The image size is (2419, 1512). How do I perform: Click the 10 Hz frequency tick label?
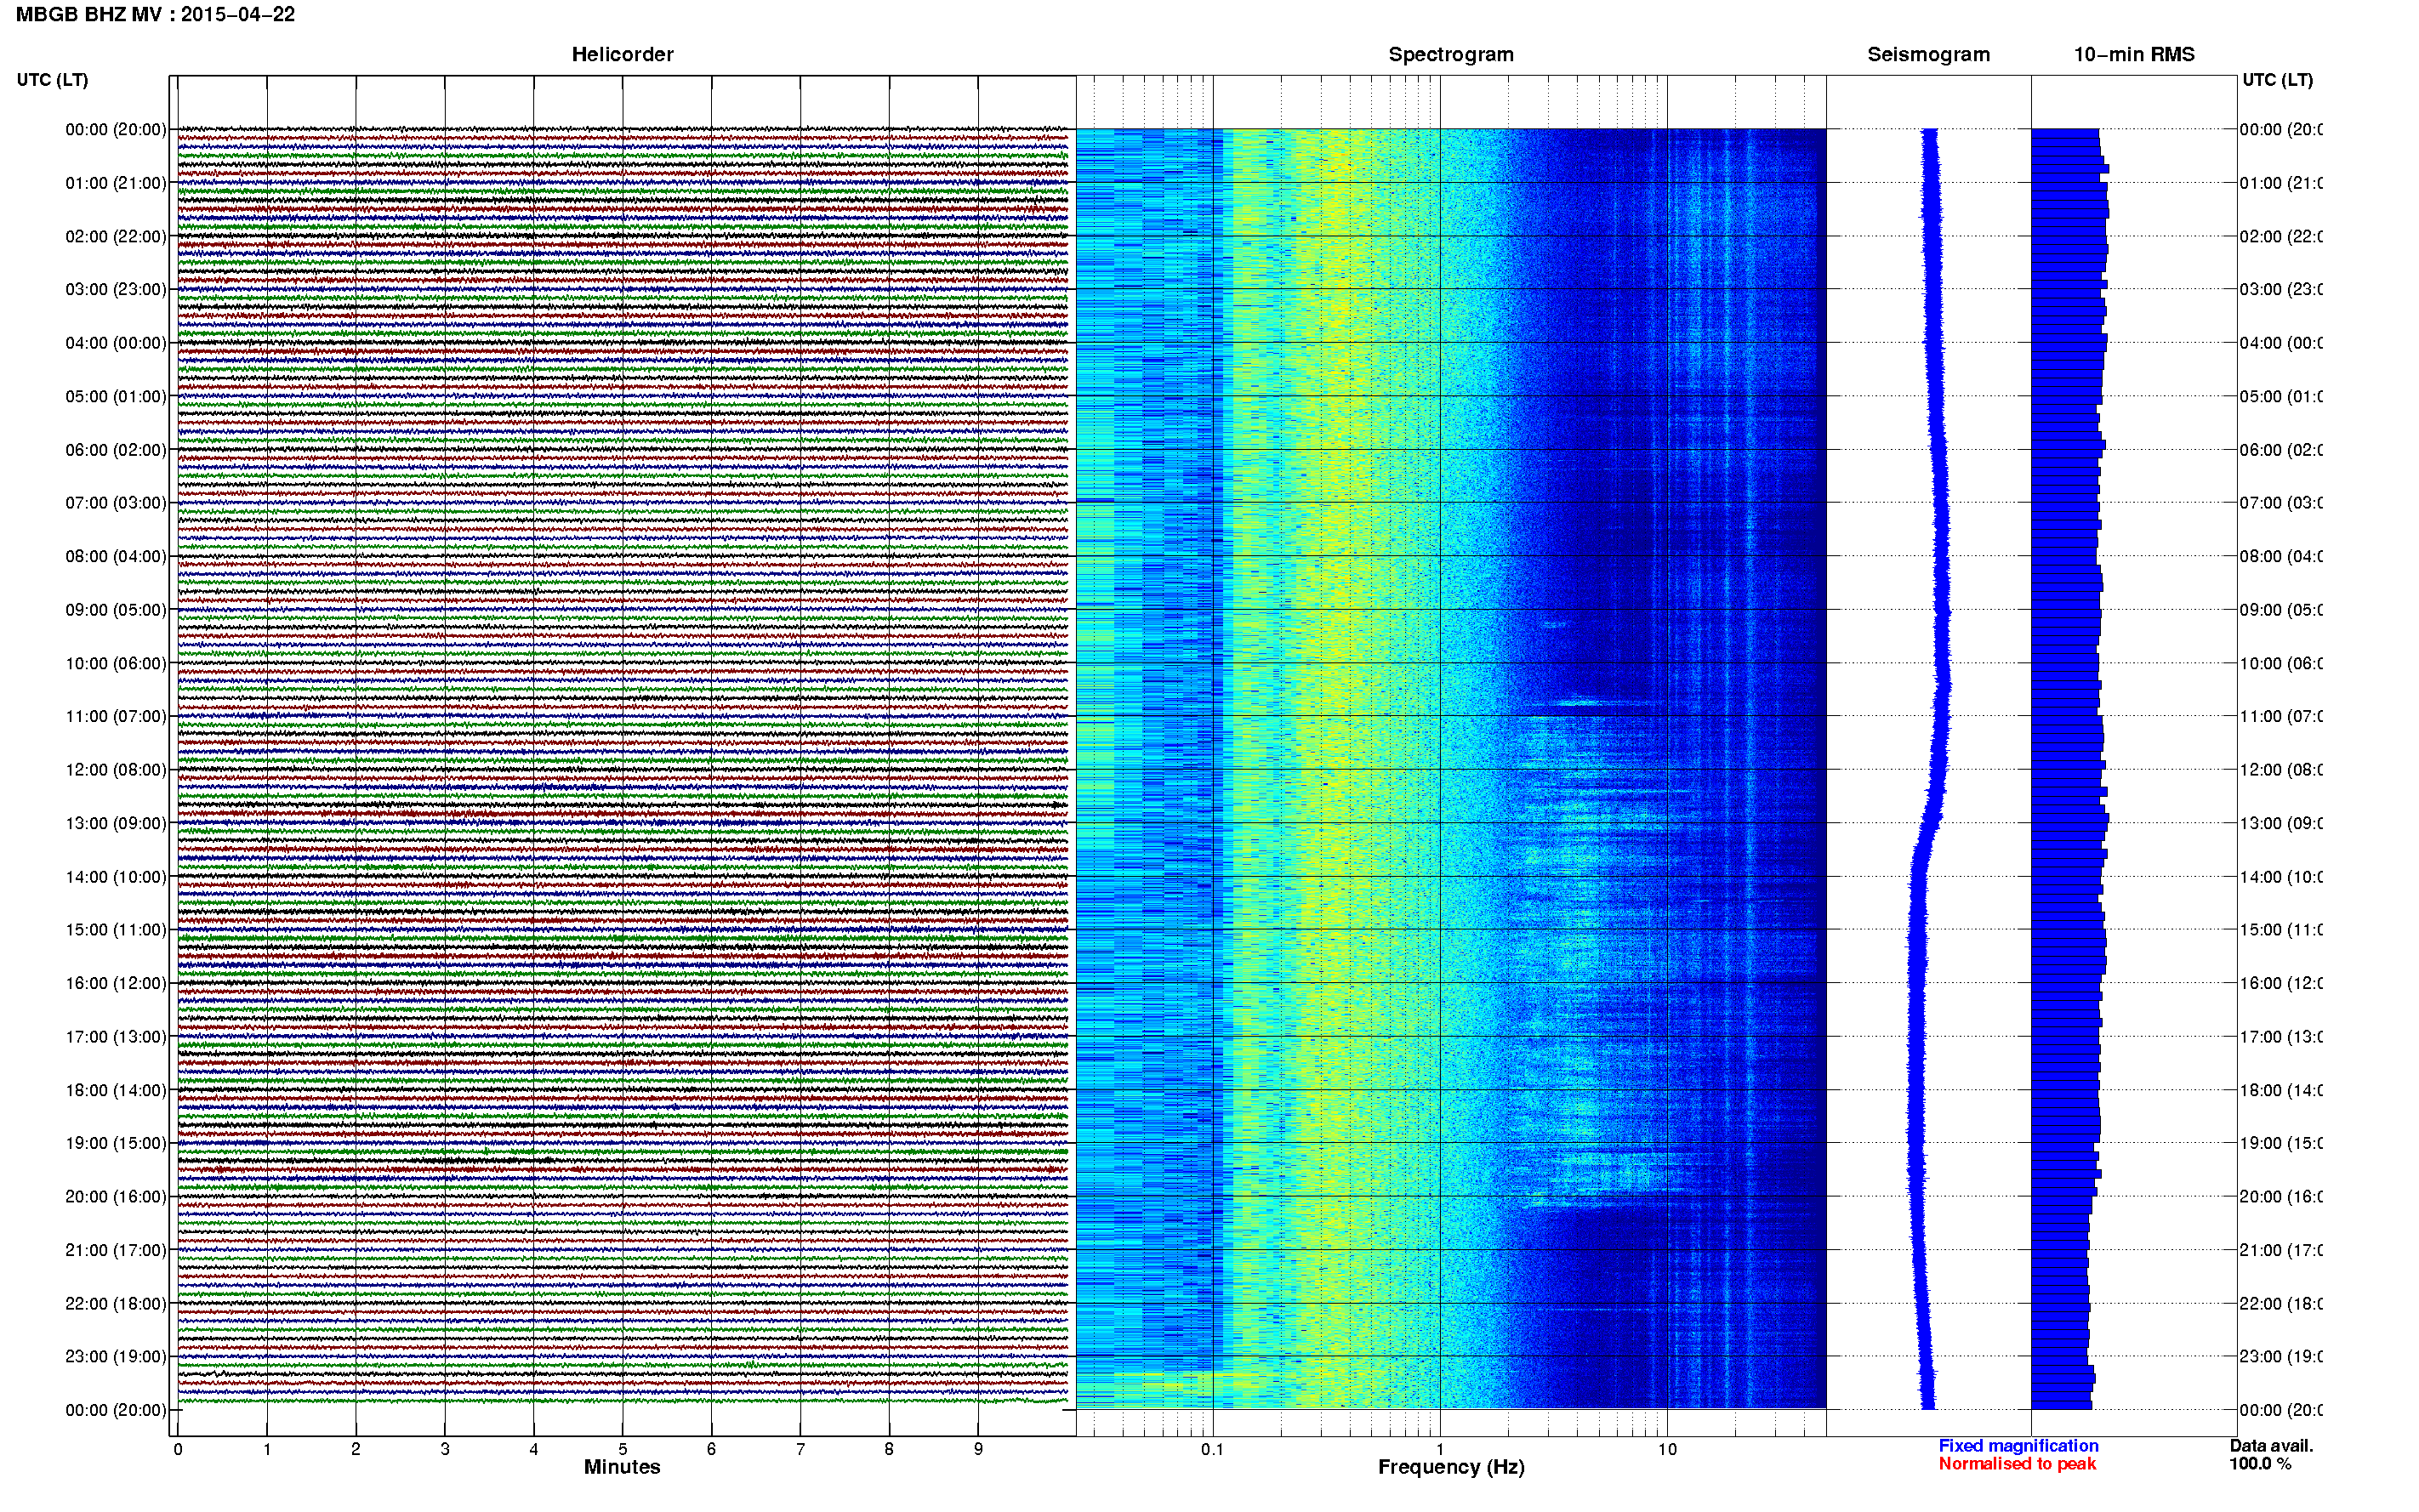[1667, 1449]
